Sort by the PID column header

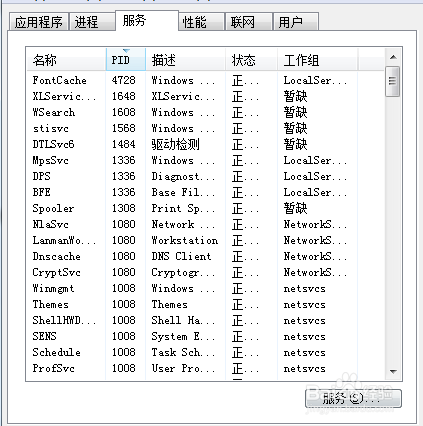(x=126, y=60)
